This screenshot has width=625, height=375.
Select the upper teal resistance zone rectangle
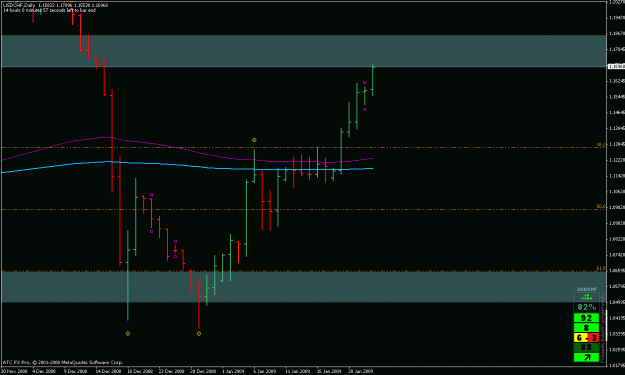coord(303,51)
